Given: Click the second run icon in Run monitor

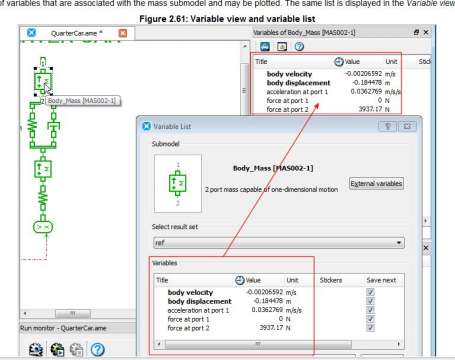Looking at the screenshot, I should tap(57, 349).
